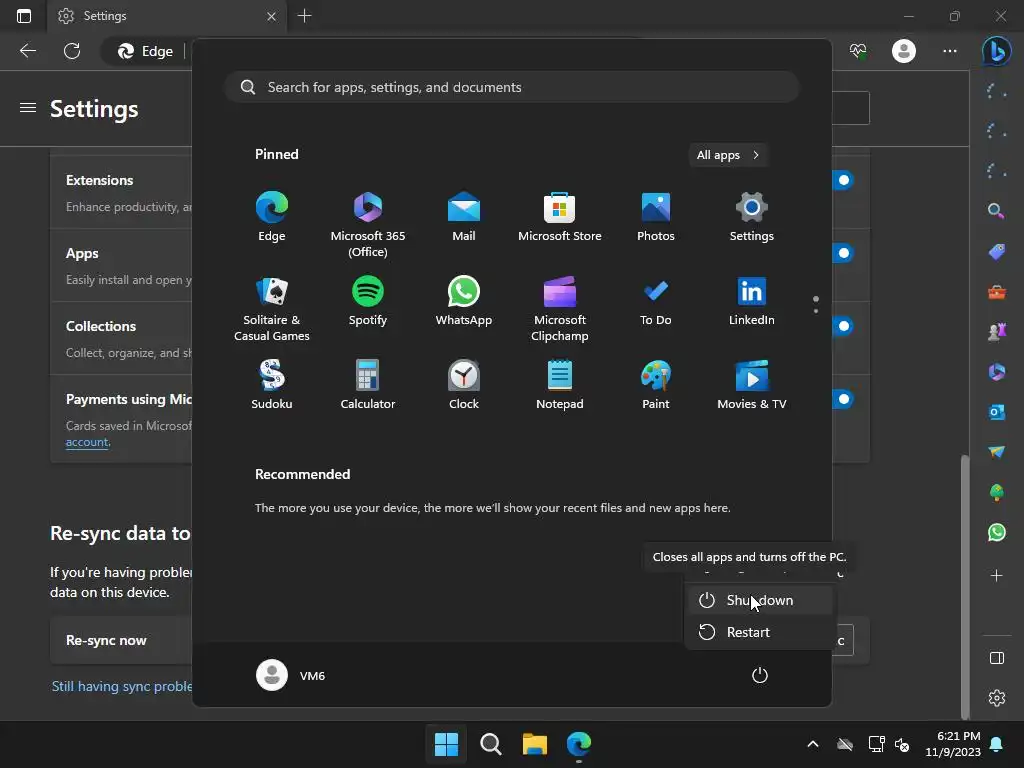Close the Settings tab
The image size is (1024, 768).
coord(271,16)
